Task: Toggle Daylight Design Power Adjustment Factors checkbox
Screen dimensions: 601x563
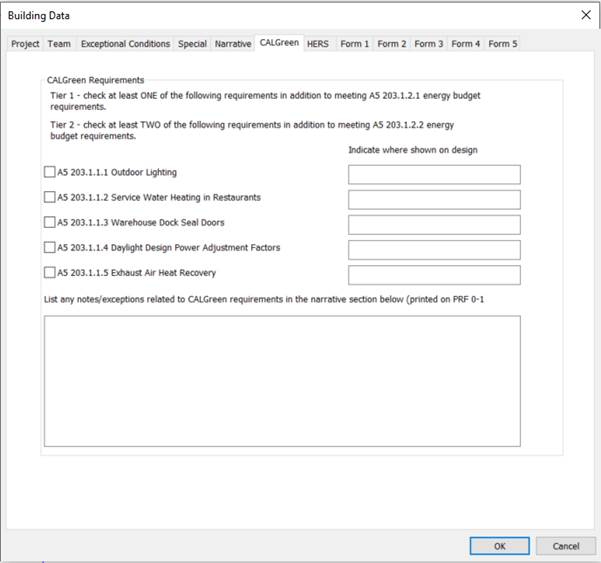Action: [50, 247]
